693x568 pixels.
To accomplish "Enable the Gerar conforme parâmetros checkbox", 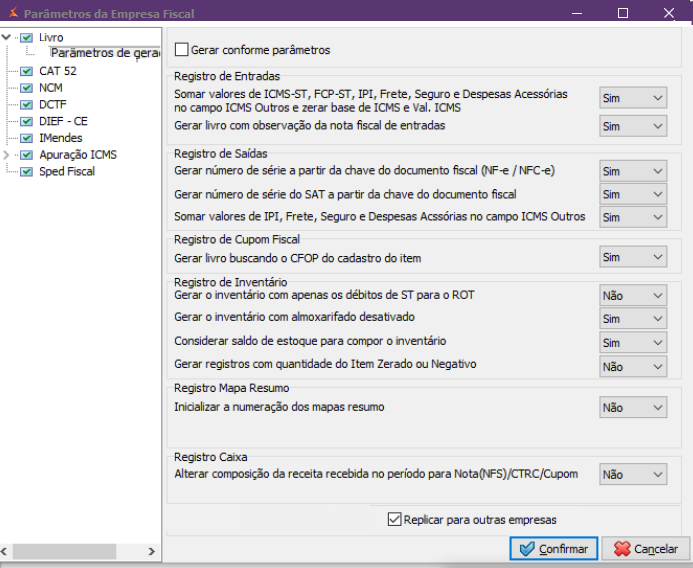I will 181,50.
